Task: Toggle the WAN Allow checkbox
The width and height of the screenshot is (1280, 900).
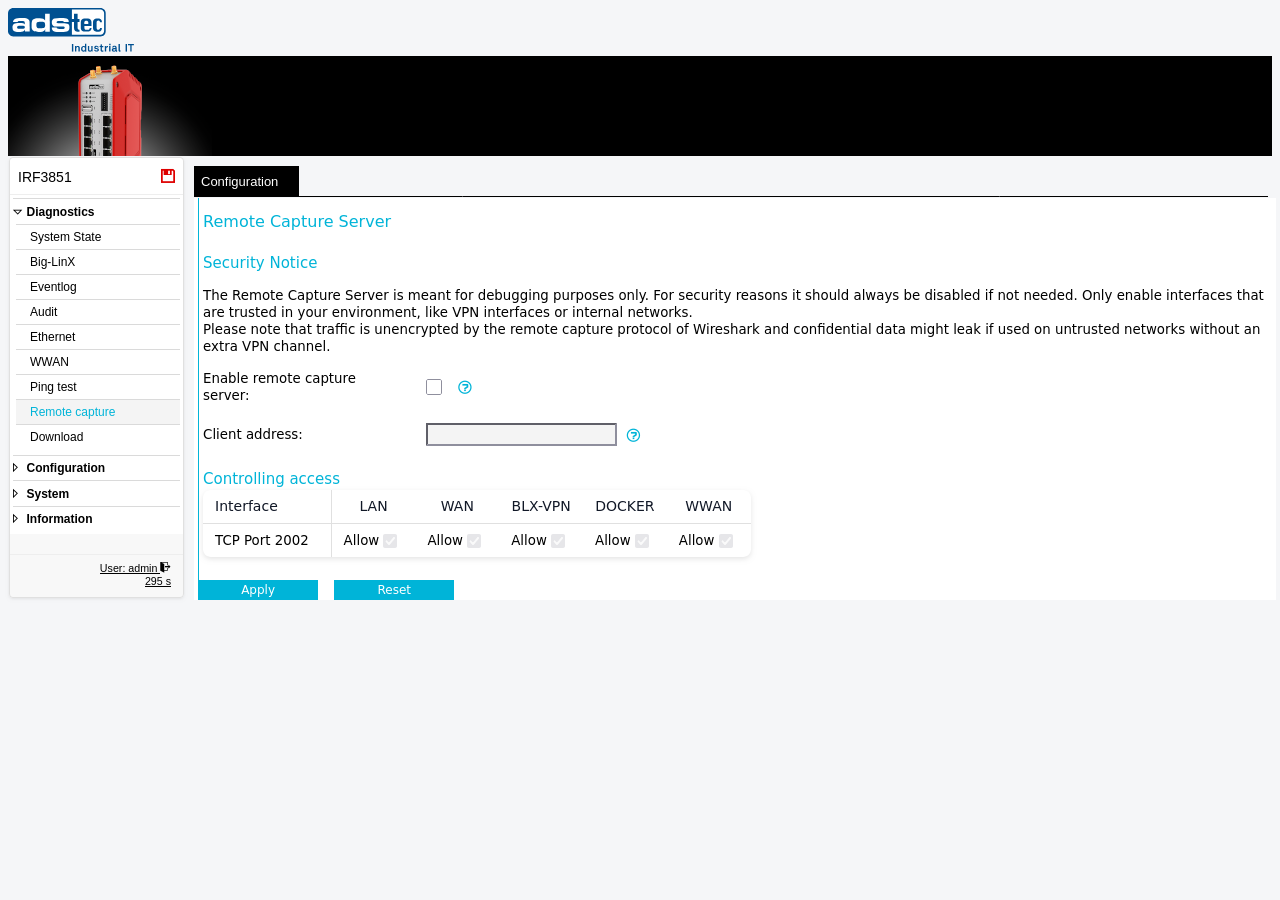Action: click(x=474, y=541)
